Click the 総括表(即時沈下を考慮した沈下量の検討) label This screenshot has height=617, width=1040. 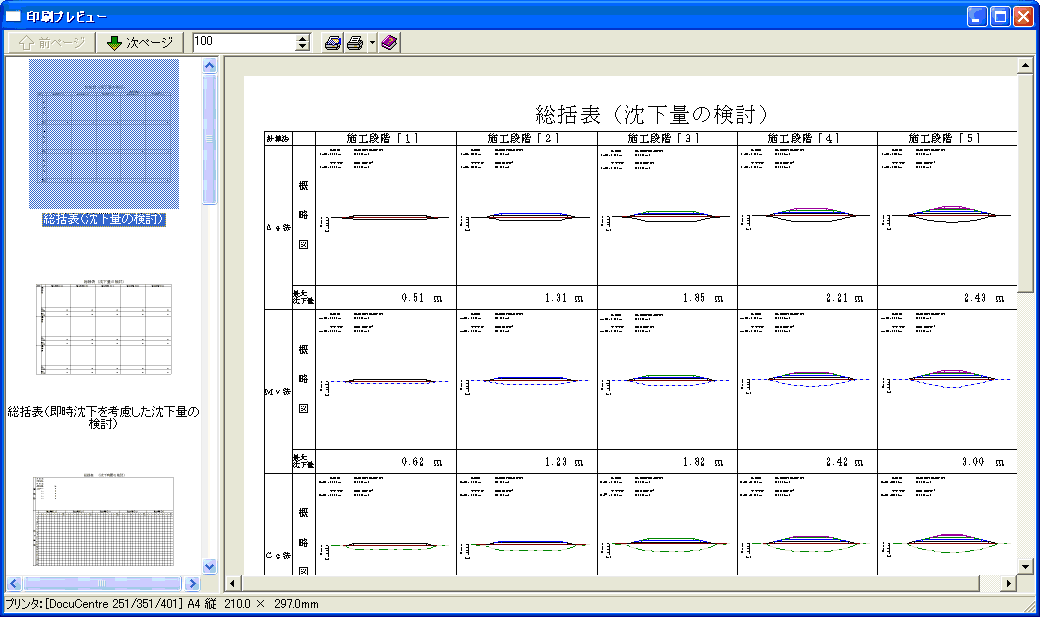(103, 417)
